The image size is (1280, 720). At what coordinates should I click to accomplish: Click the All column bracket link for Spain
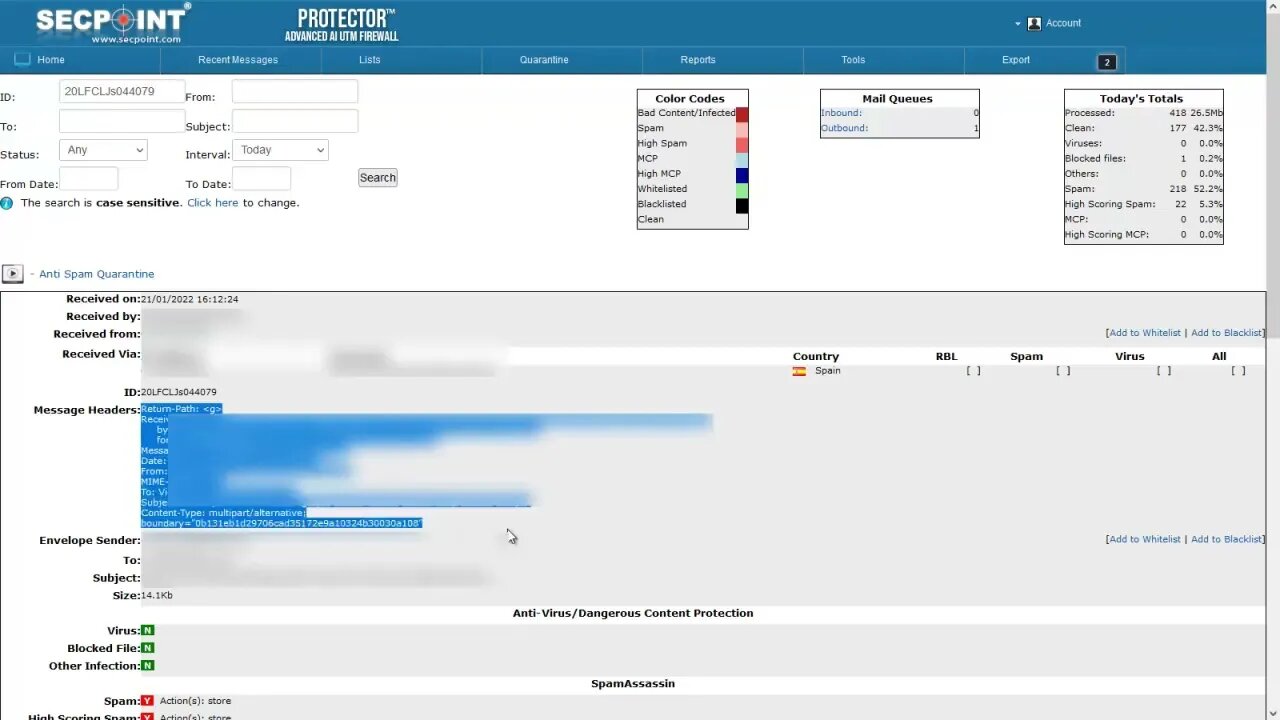click(x=1238, y=371)
